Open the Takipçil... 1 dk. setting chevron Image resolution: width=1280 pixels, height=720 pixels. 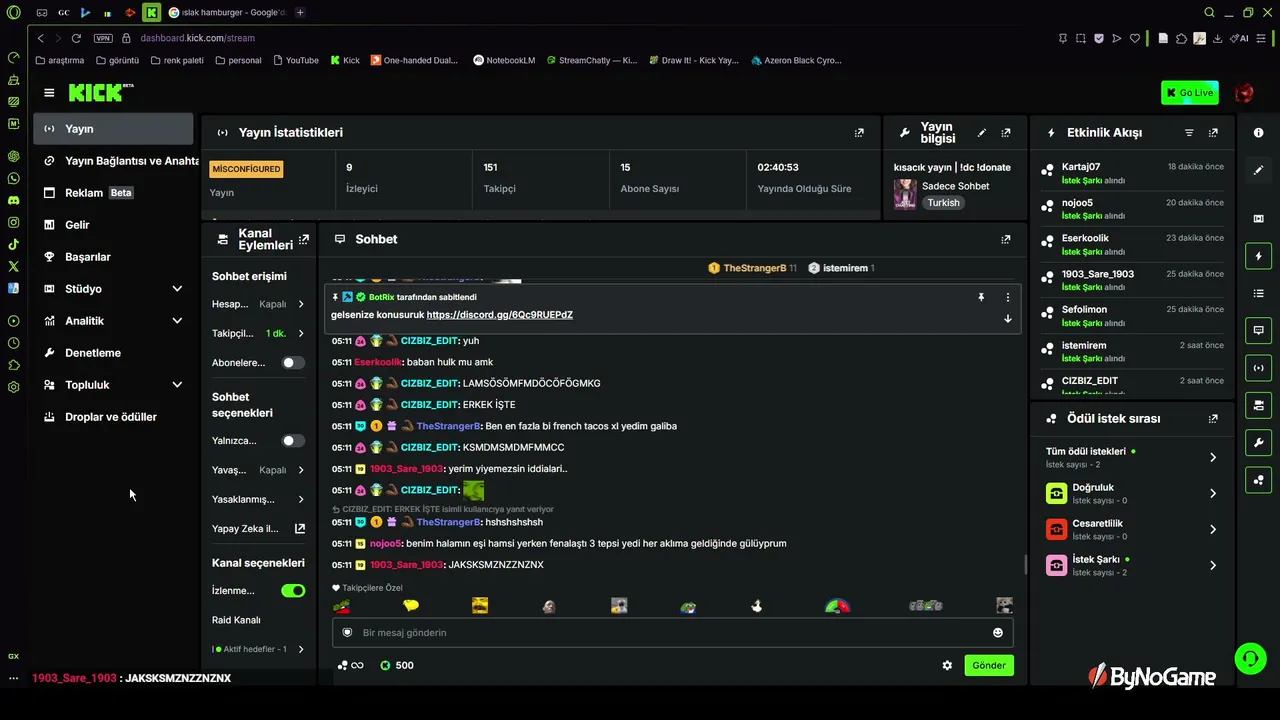pos(301,333)
